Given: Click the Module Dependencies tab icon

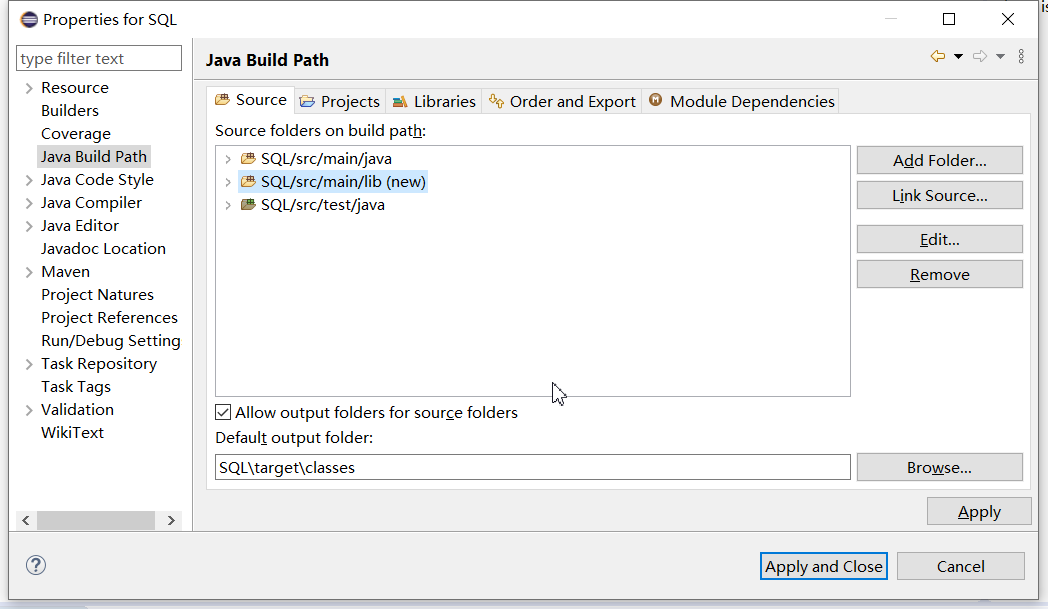Looking at the screenshot, I should pyautogui.click(x=655, y=100).
